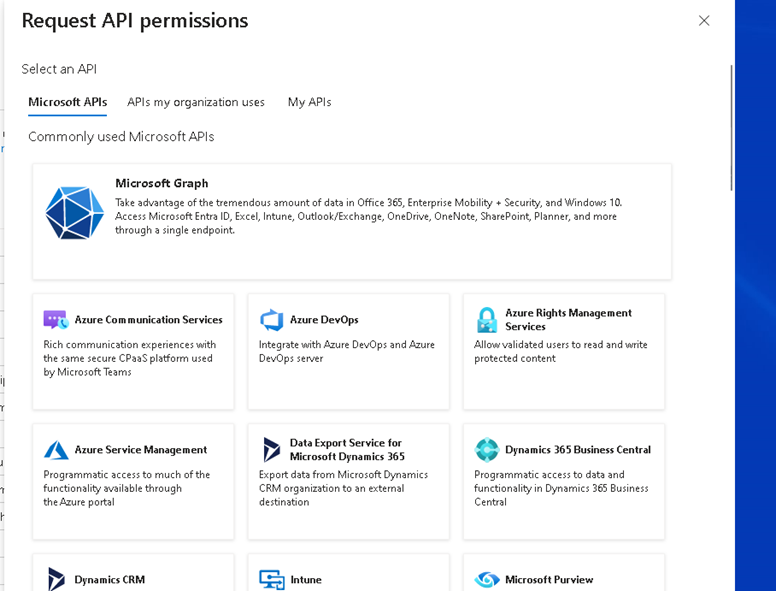Click the Microsoft Graph description text
The width and height of the screenshot is (776, 591).
click(x=369, y=216)
